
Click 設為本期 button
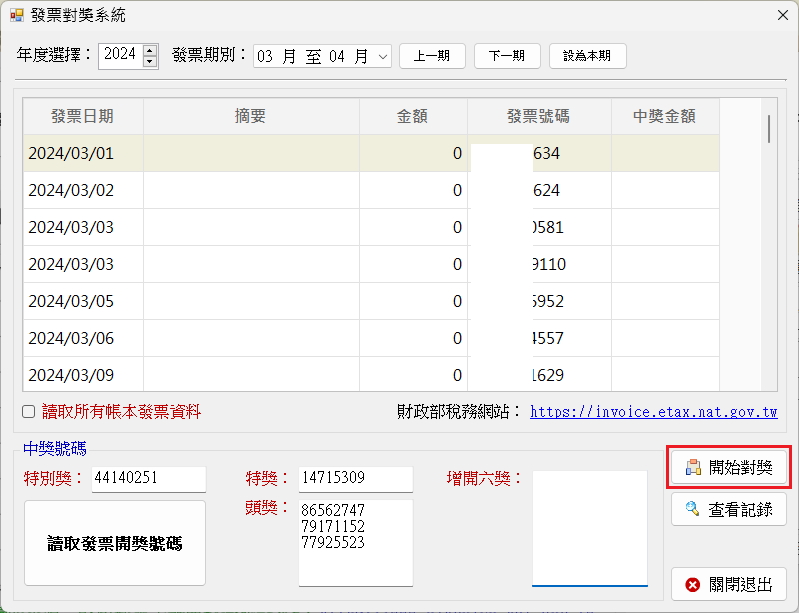point(588,56)
